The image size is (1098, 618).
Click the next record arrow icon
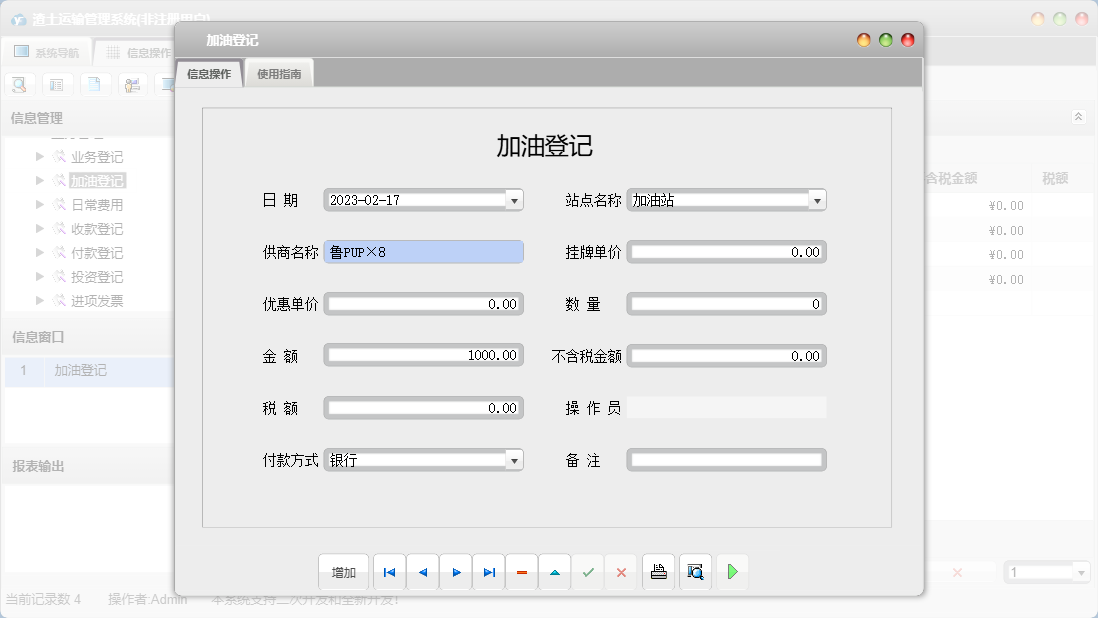tap(455, 572)
